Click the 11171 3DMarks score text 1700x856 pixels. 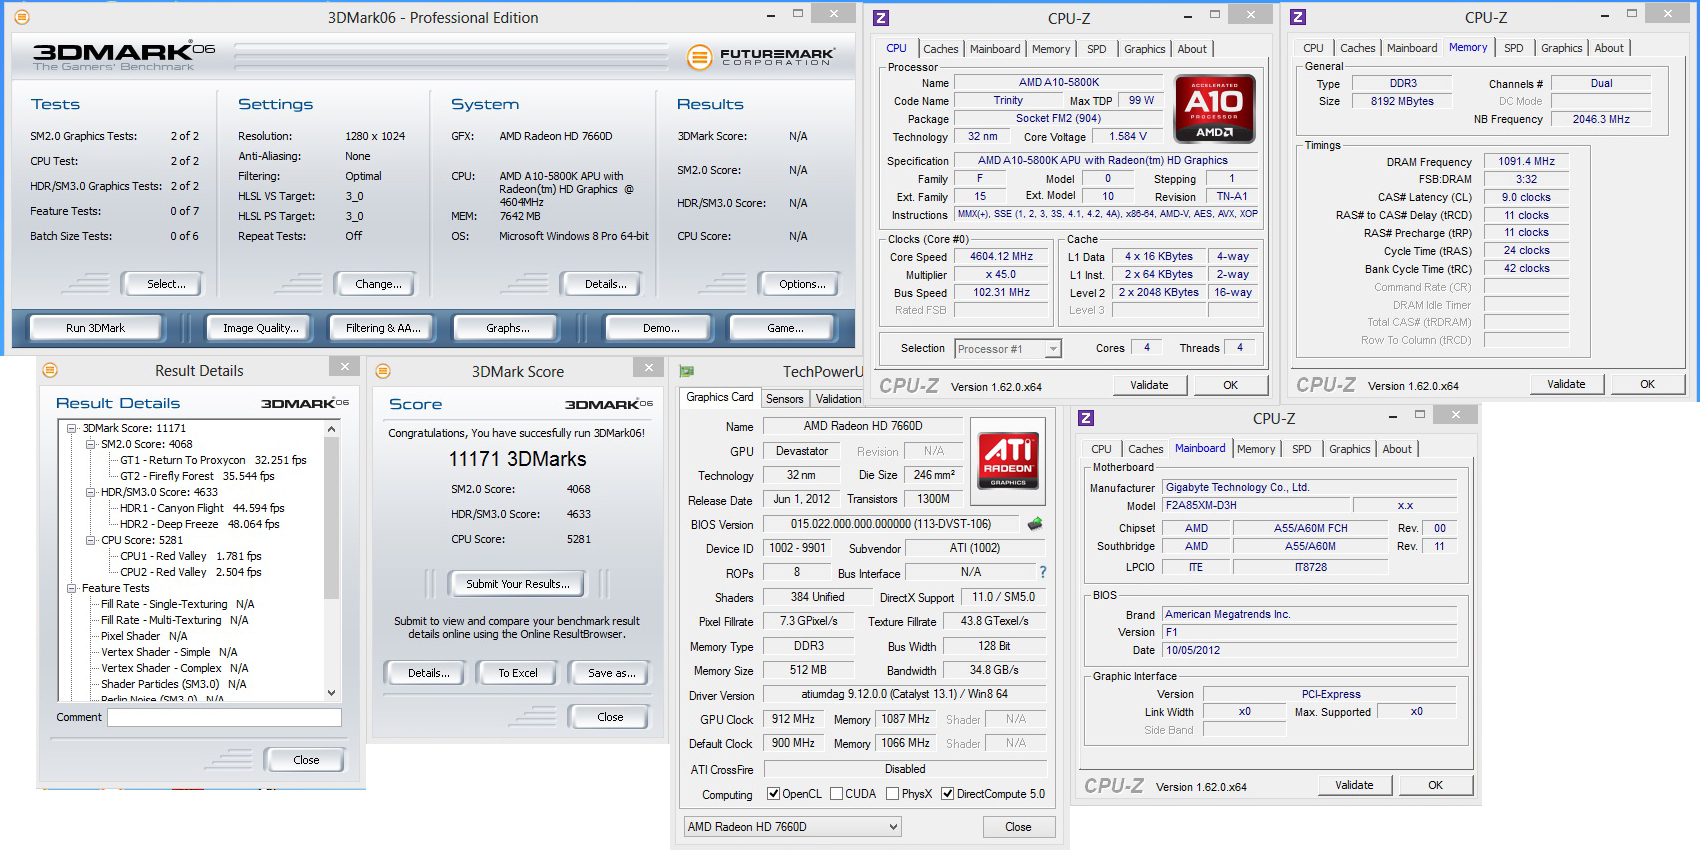coord(517,459)
